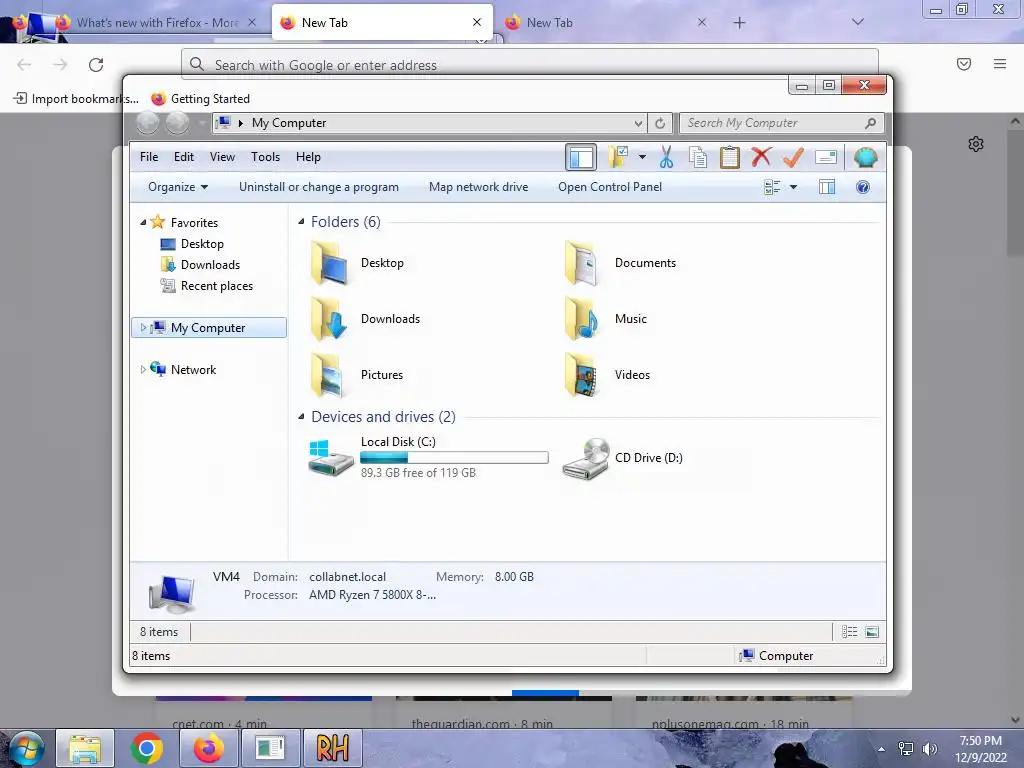
Task: Open the Windows Start button
Action: [27, 748]
